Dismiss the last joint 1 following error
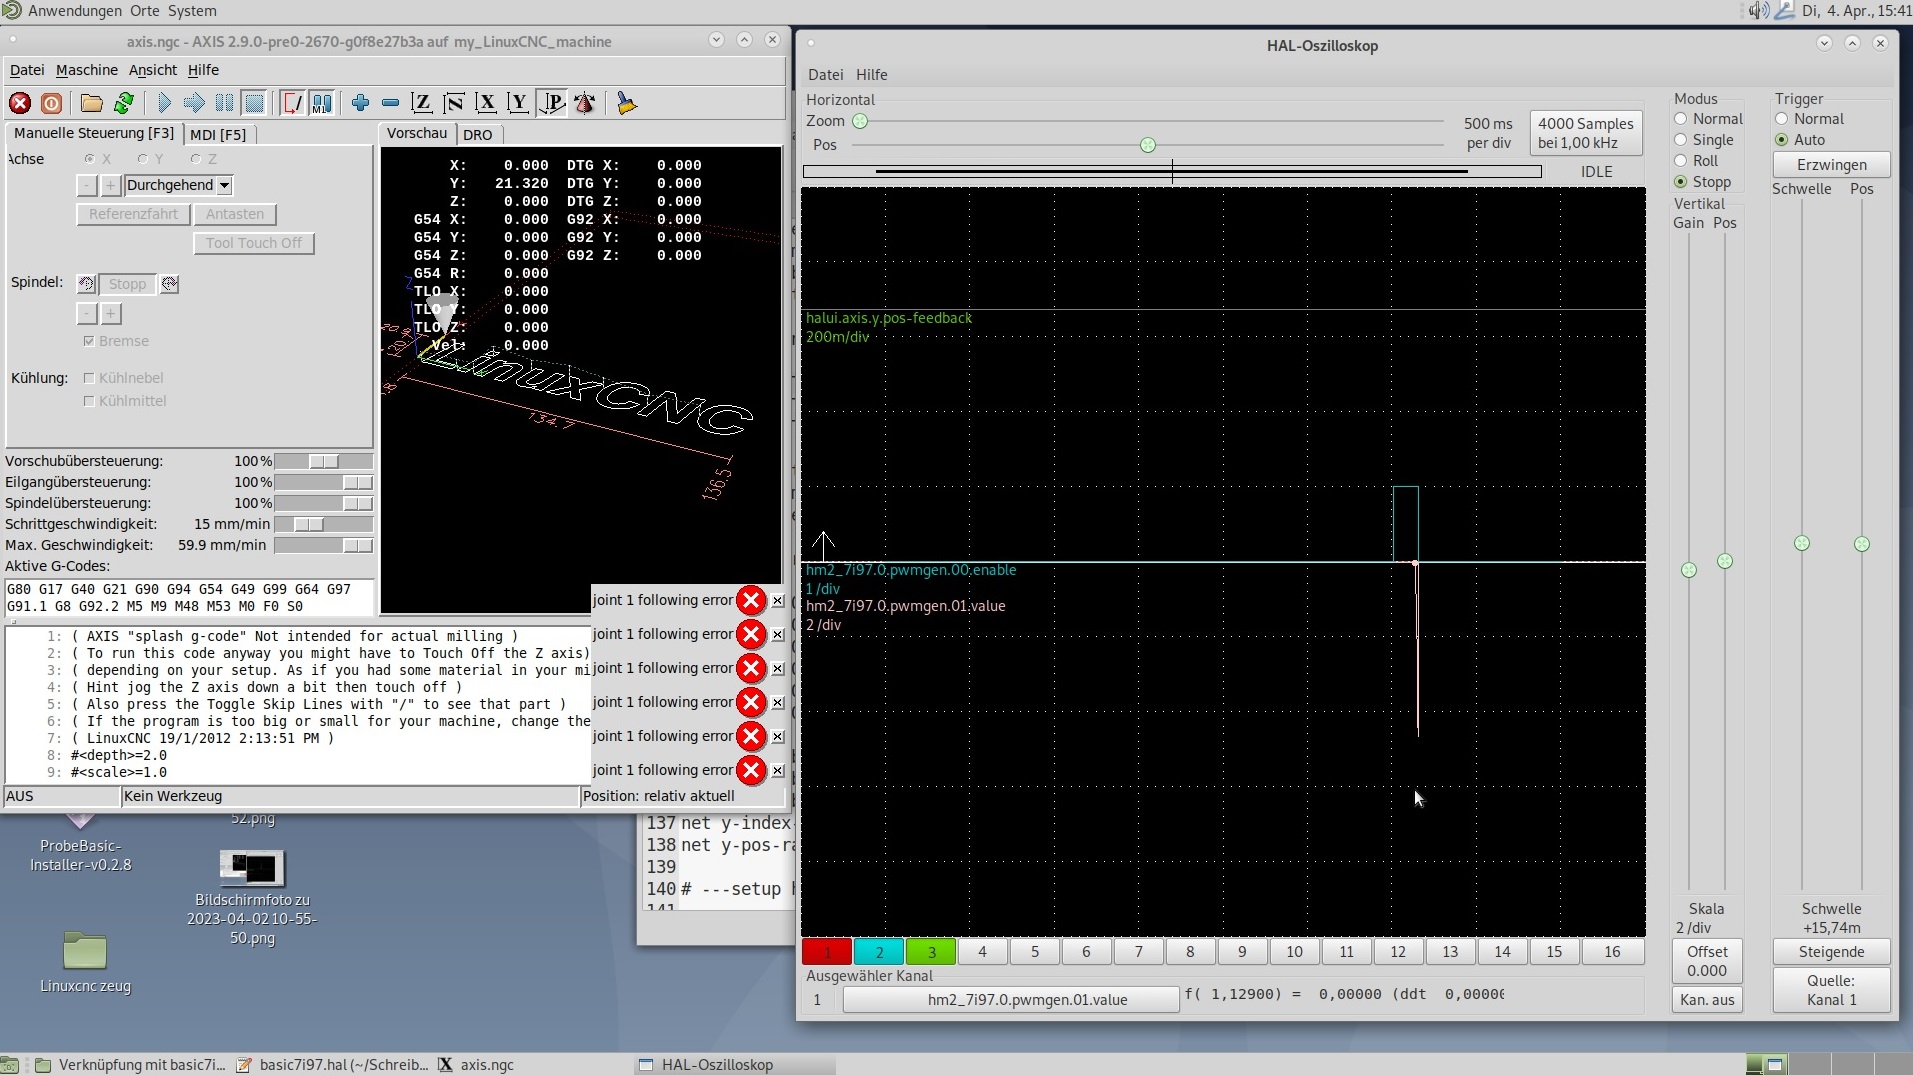This screenshot has height=1075, width=1913. click(x=778, y=771)
